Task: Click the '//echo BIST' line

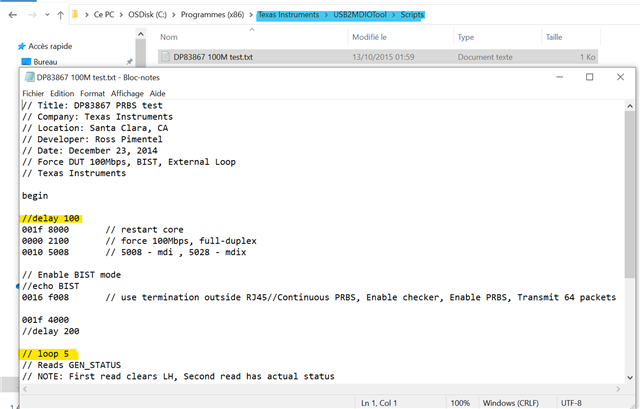Action: click(51, 286)
